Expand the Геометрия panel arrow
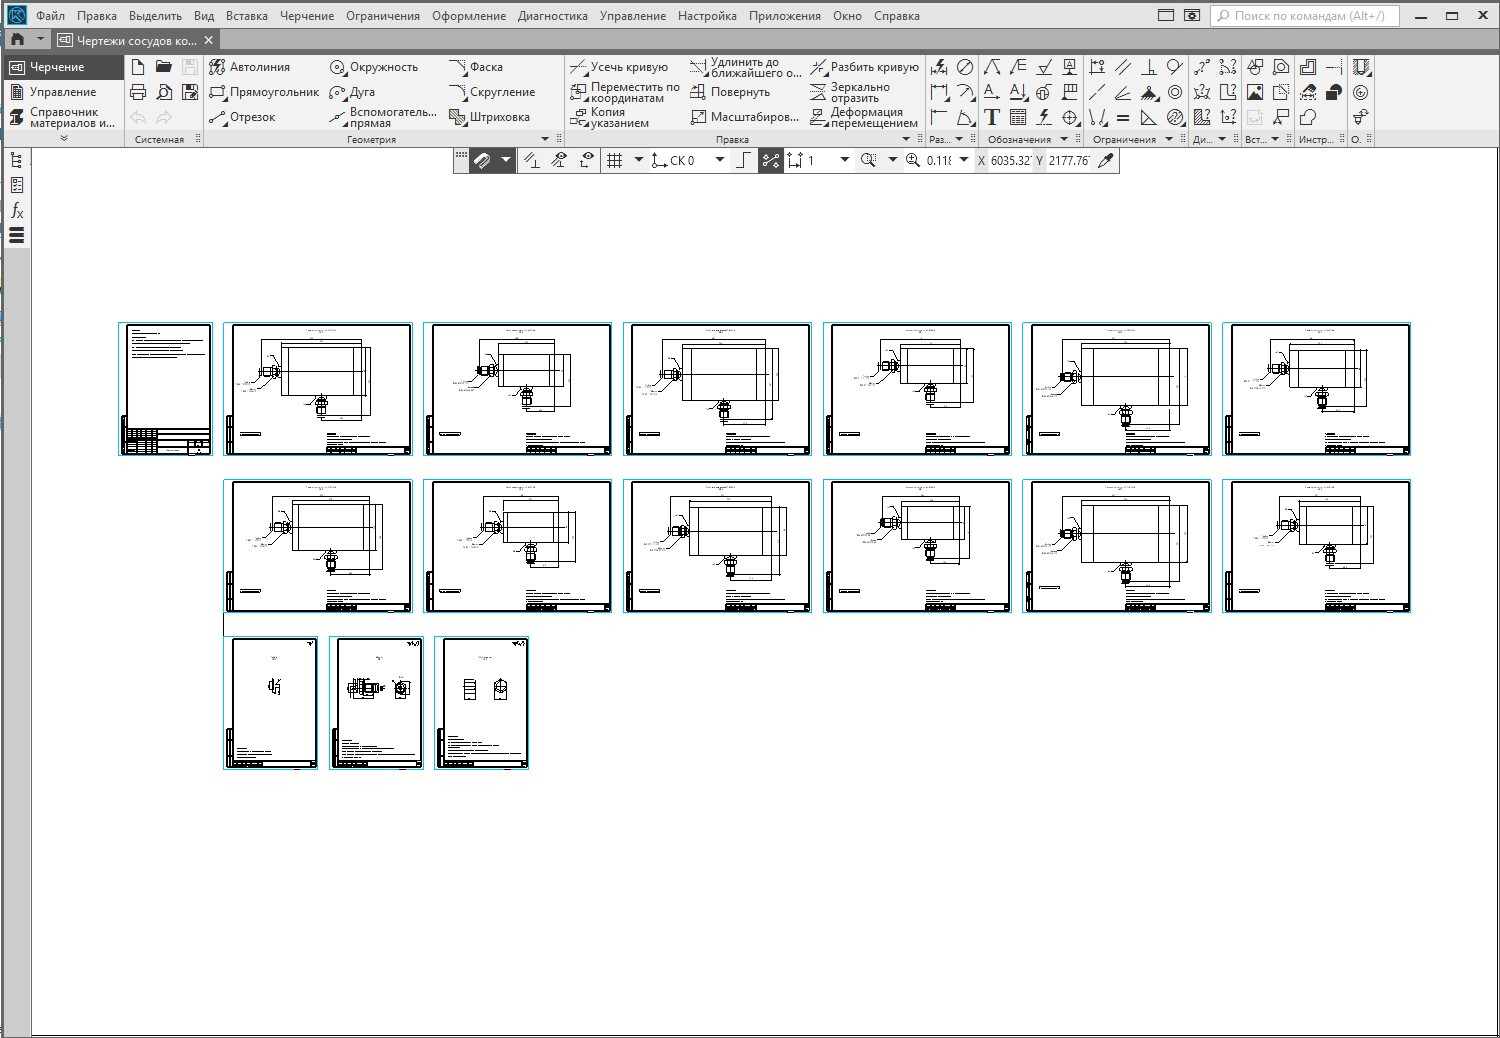 click(x=545, y=139)
